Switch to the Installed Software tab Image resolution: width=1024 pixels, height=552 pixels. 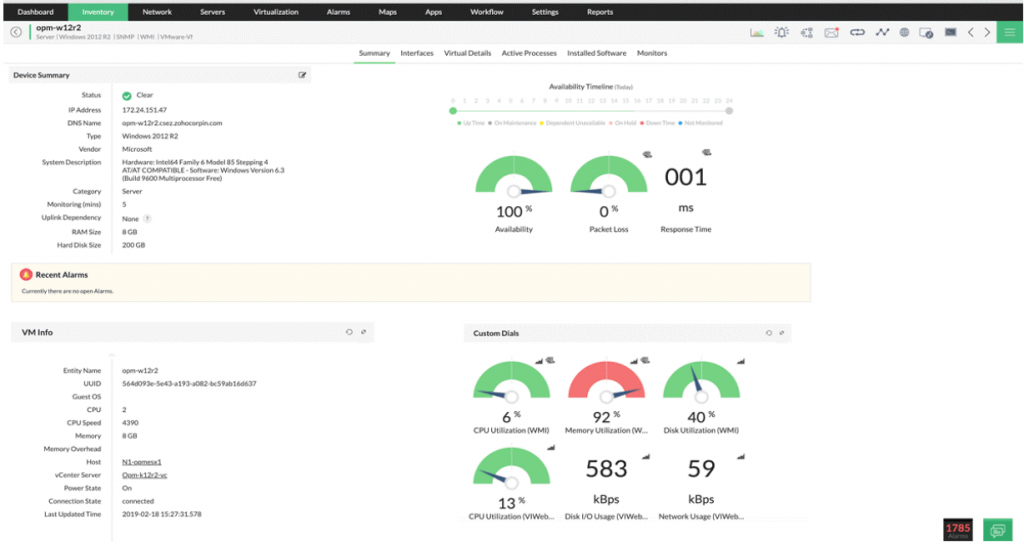596,53
